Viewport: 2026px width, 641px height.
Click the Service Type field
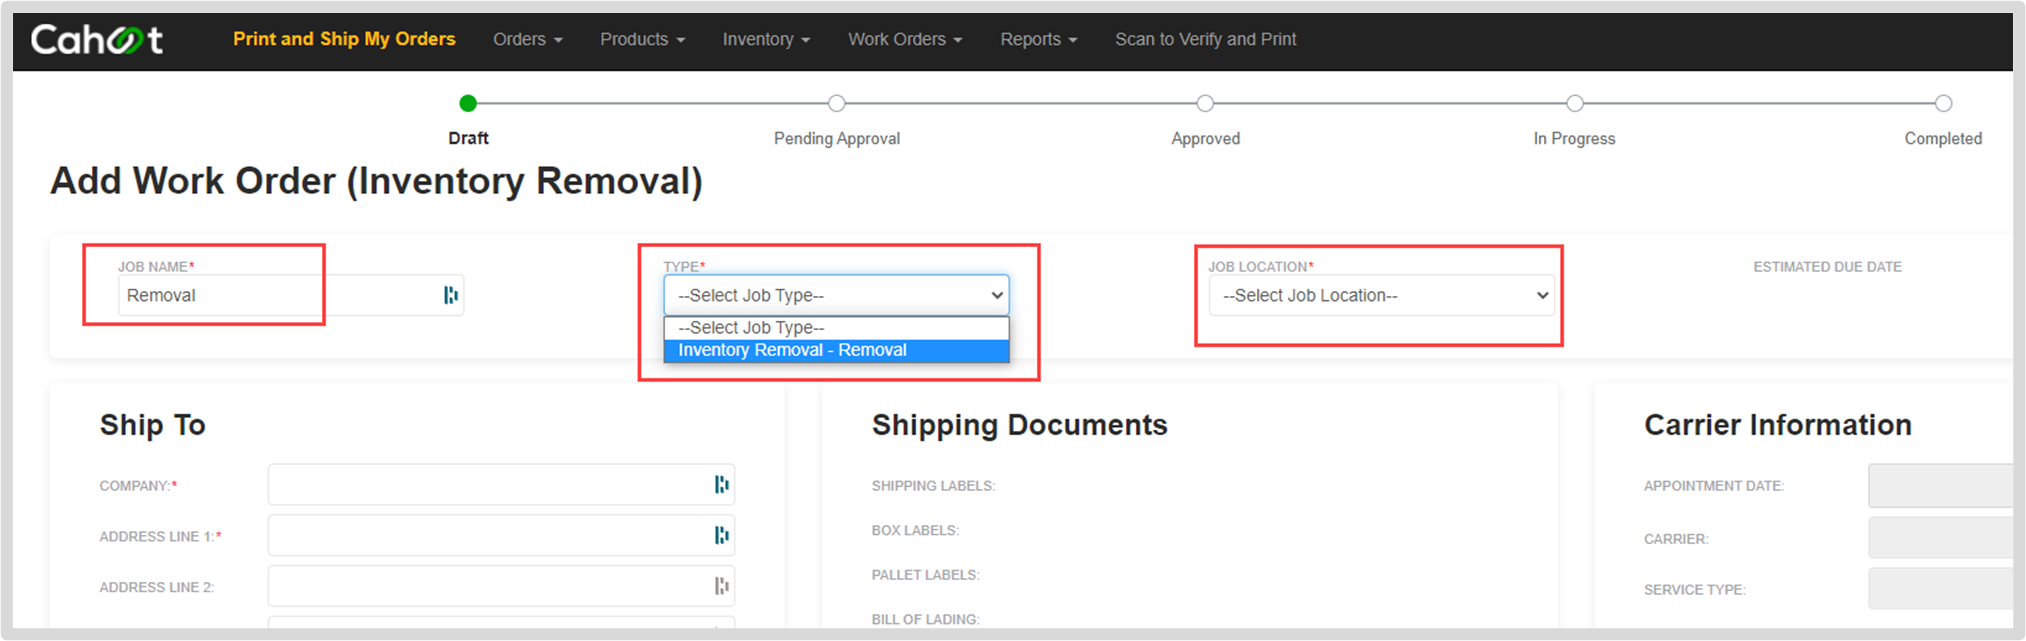pyautogui.click(x=1940, y=589)
